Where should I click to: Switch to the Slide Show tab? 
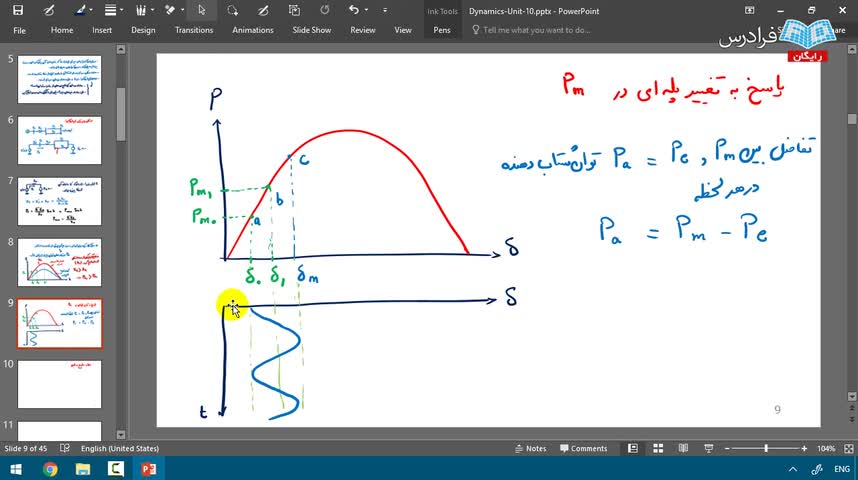click(x=311, y=30)
